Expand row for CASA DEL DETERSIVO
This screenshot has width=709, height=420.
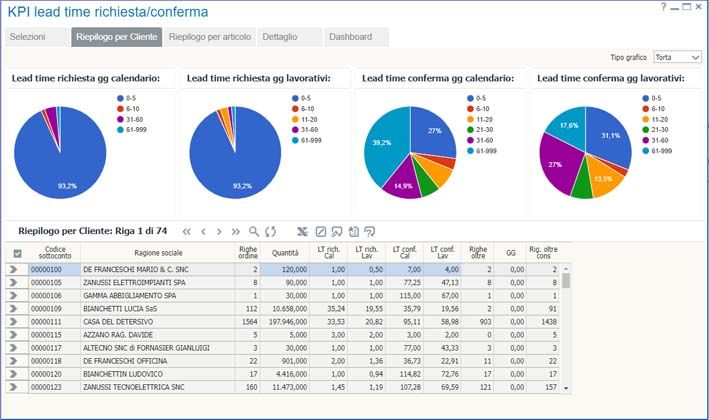click(14, 322)
